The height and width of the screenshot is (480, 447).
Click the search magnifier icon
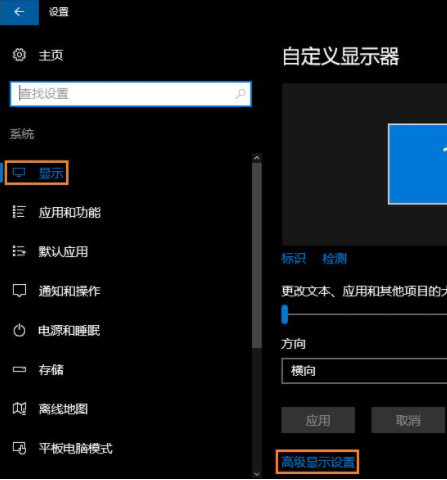(x=240, y=94)
